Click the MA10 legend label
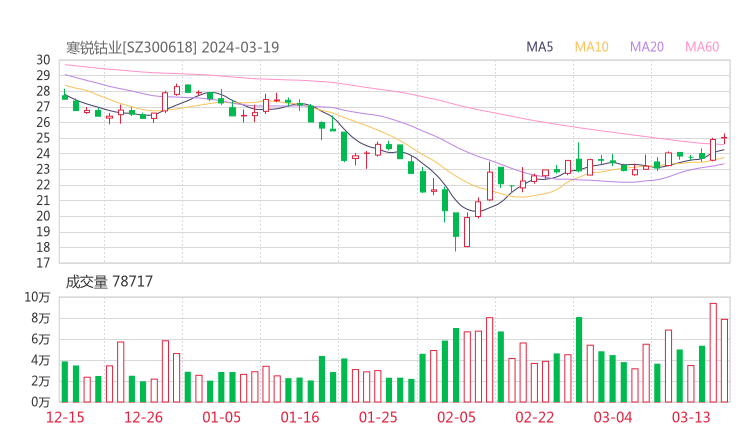The image size is (740, 440). click(x=591, y=47)
